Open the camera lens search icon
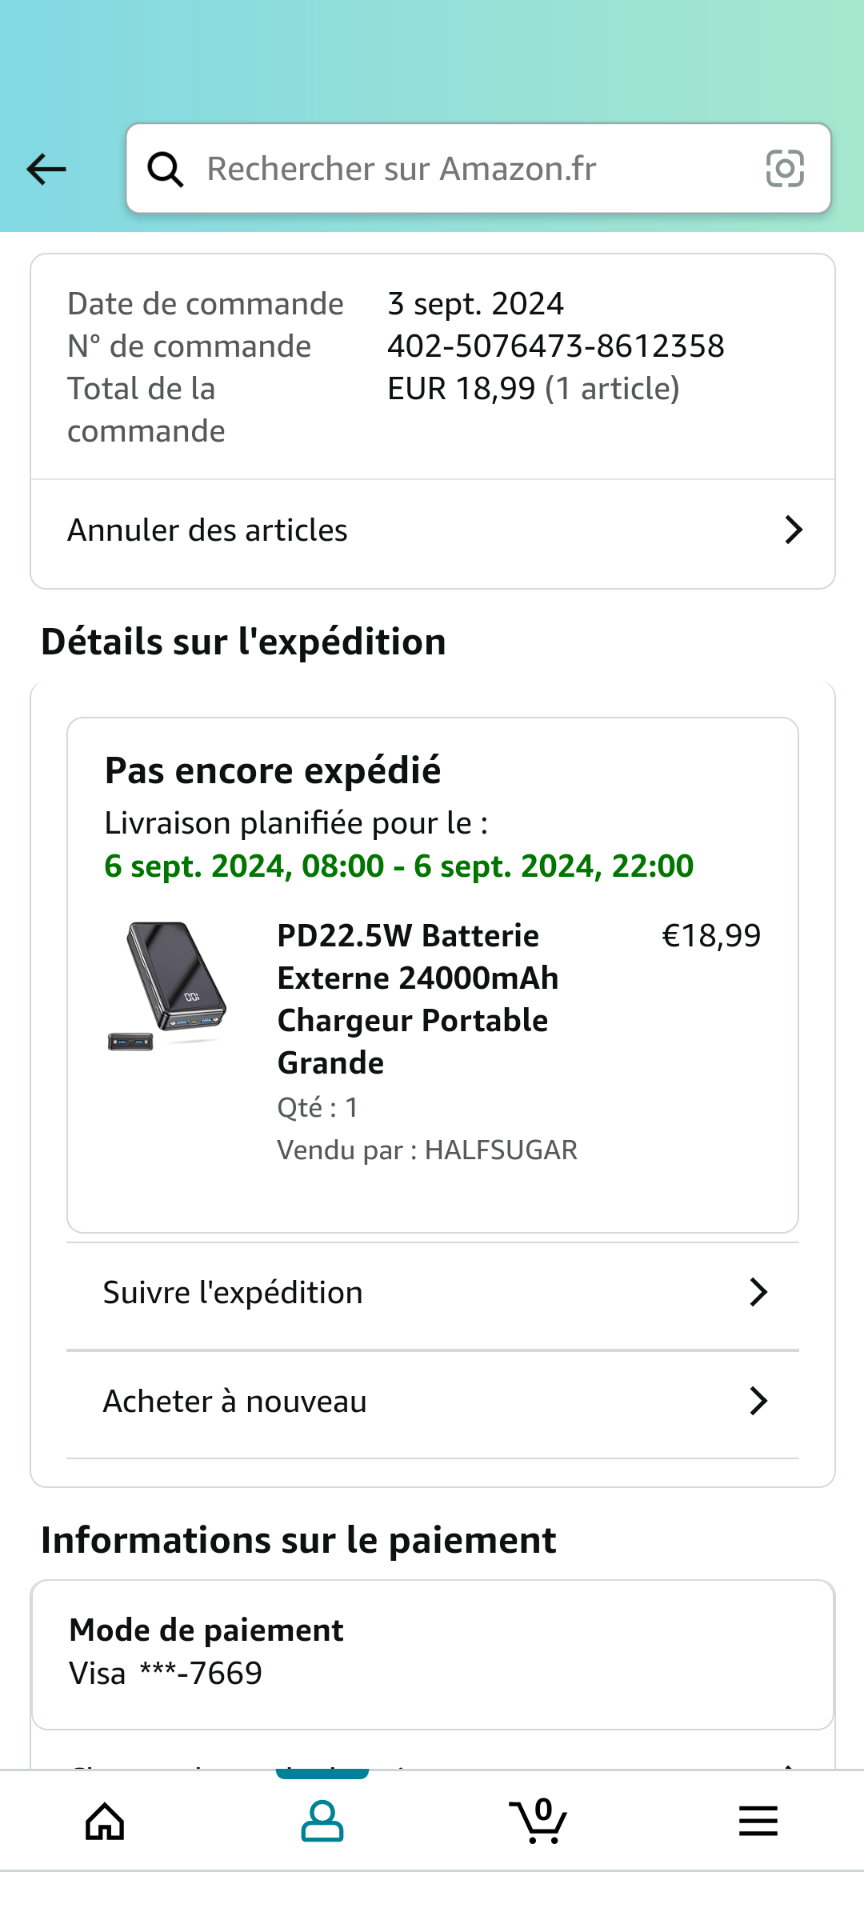 coord(784,169)
